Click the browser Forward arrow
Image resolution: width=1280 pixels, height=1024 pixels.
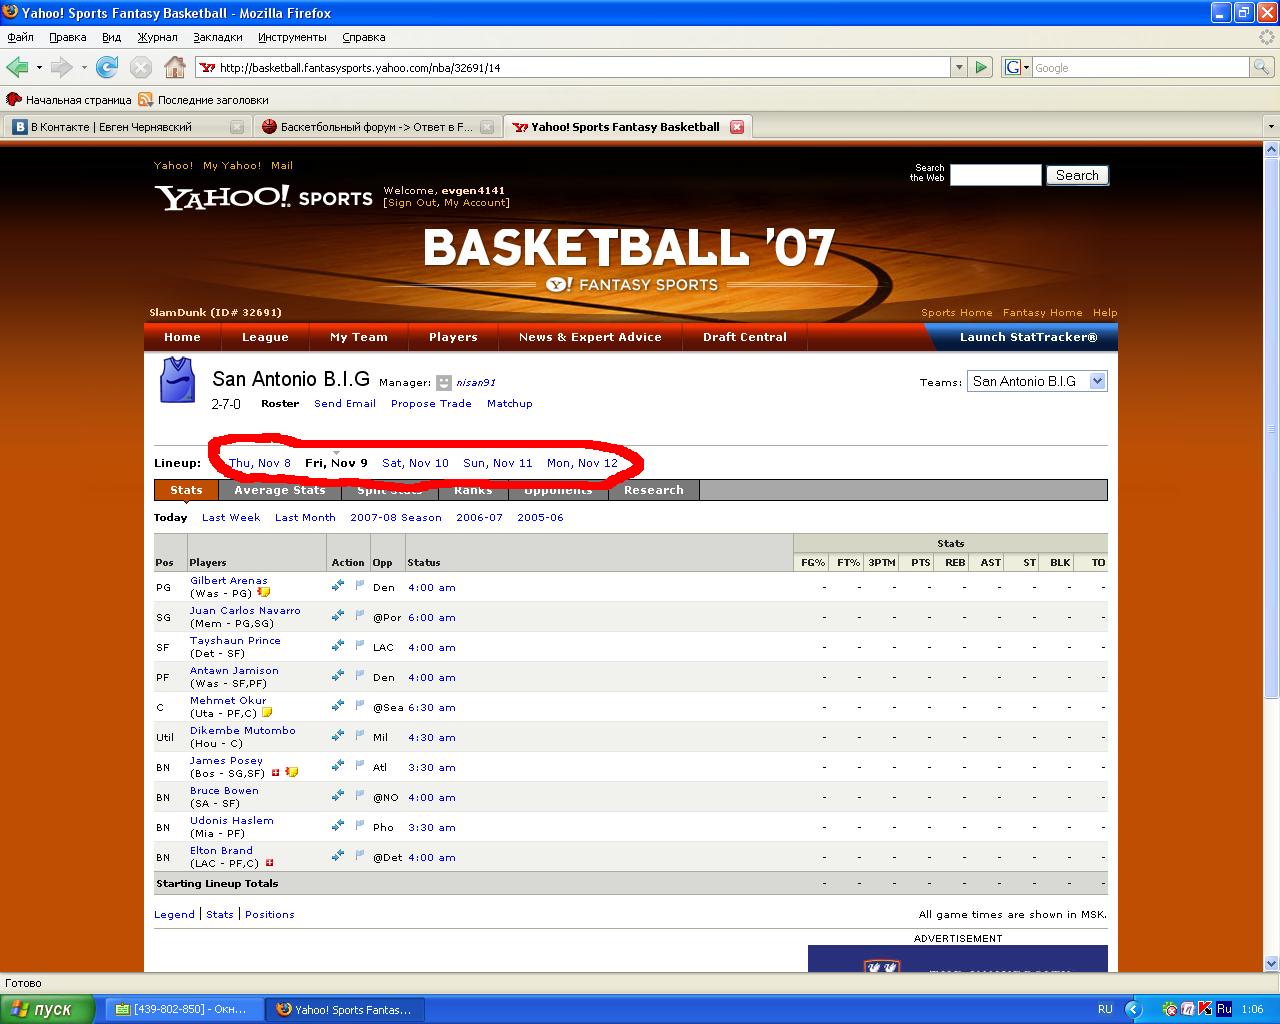coord(61,67)
